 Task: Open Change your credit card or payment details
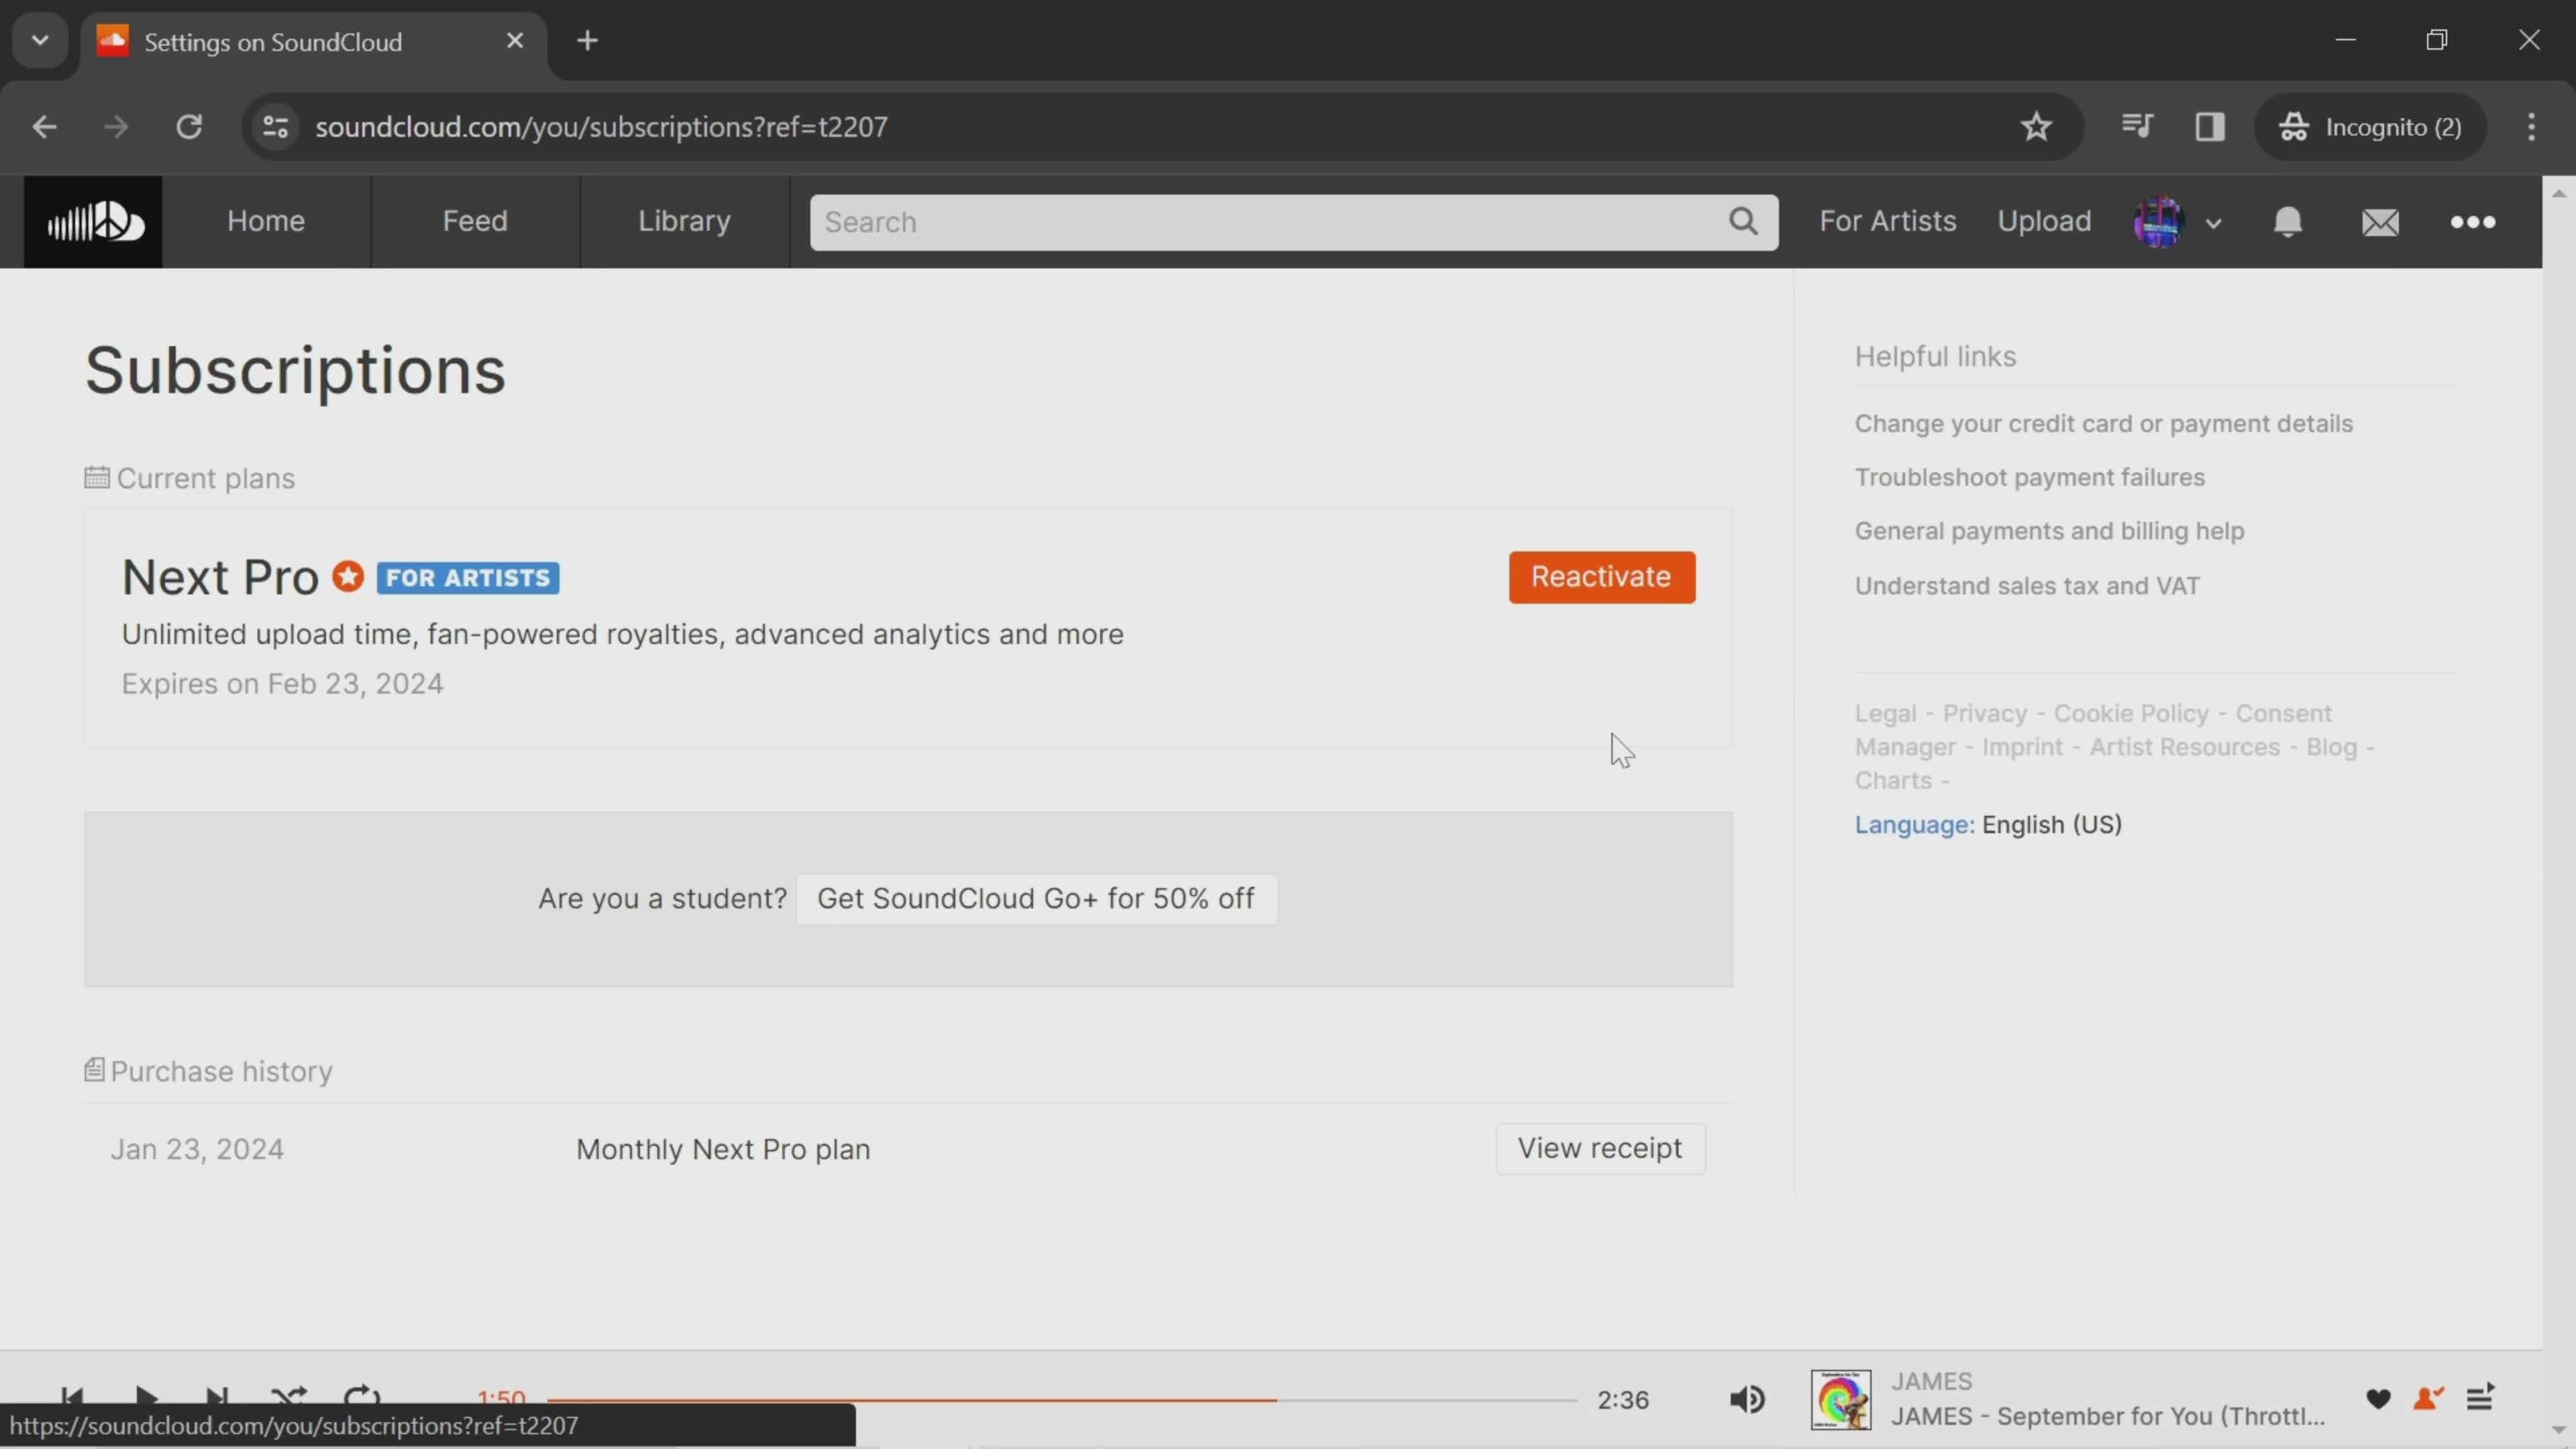(x=2103, y=424)
